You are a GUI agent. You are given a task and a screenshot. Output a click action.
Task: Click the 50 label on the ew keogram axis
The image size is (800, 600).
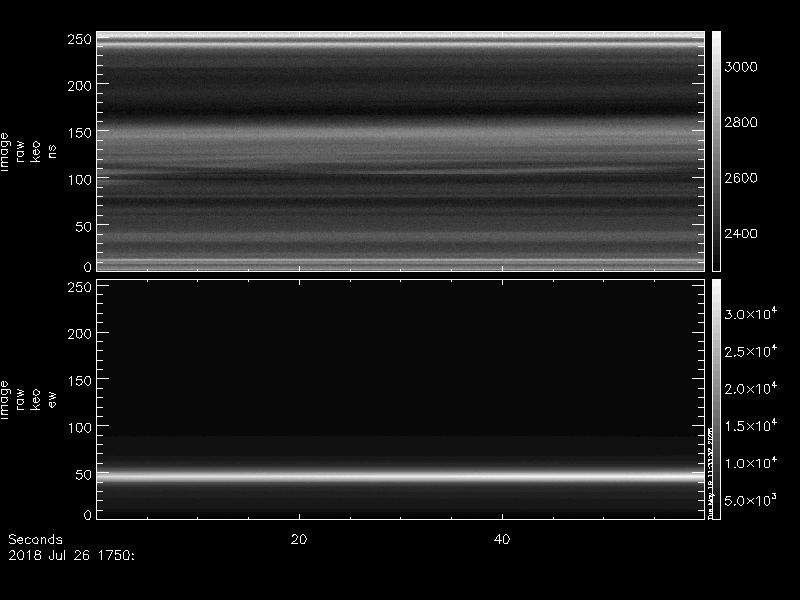[x=83, y=474]
